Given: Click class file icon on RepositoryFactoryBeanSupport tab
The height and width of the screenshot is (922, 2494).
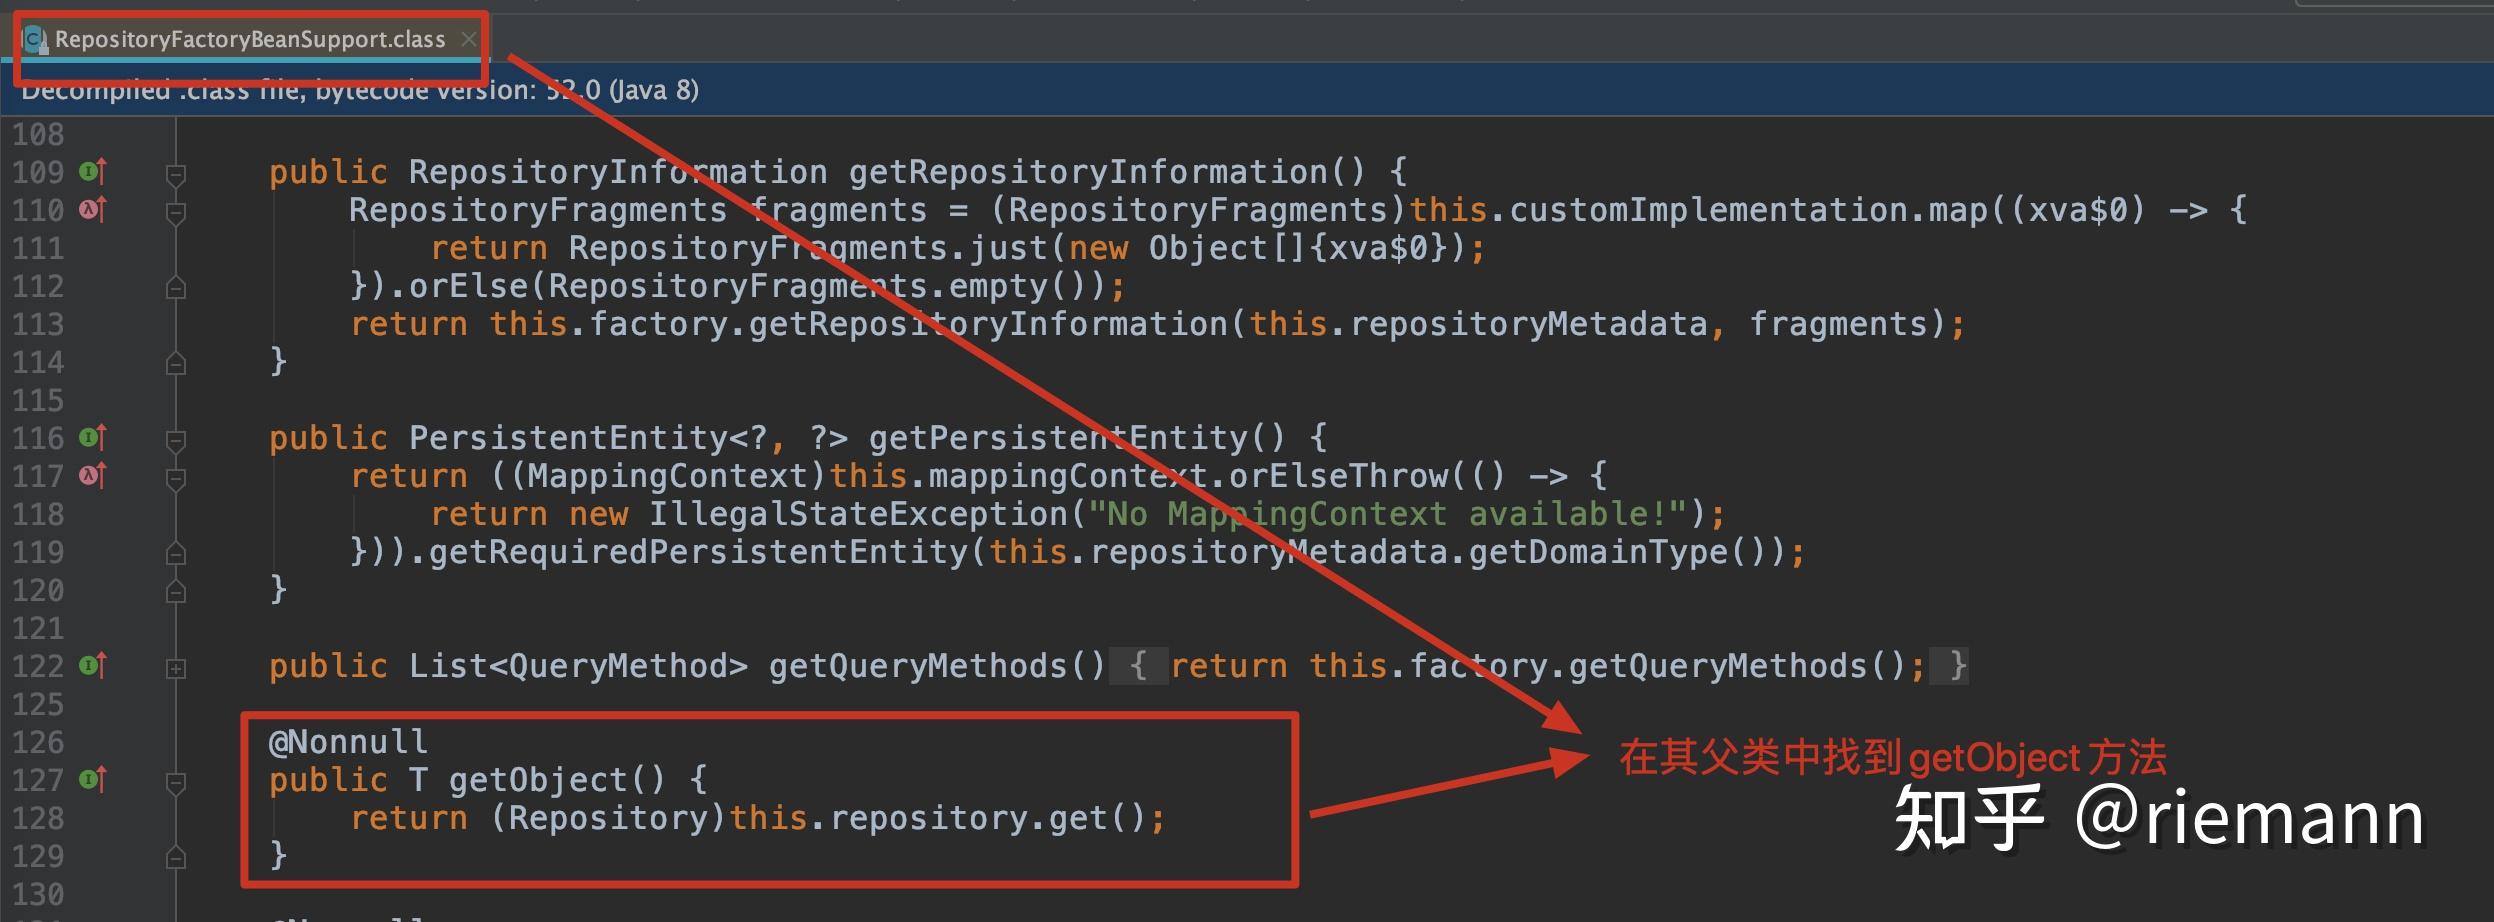Looking at the screenshot, I should point(35,40).
